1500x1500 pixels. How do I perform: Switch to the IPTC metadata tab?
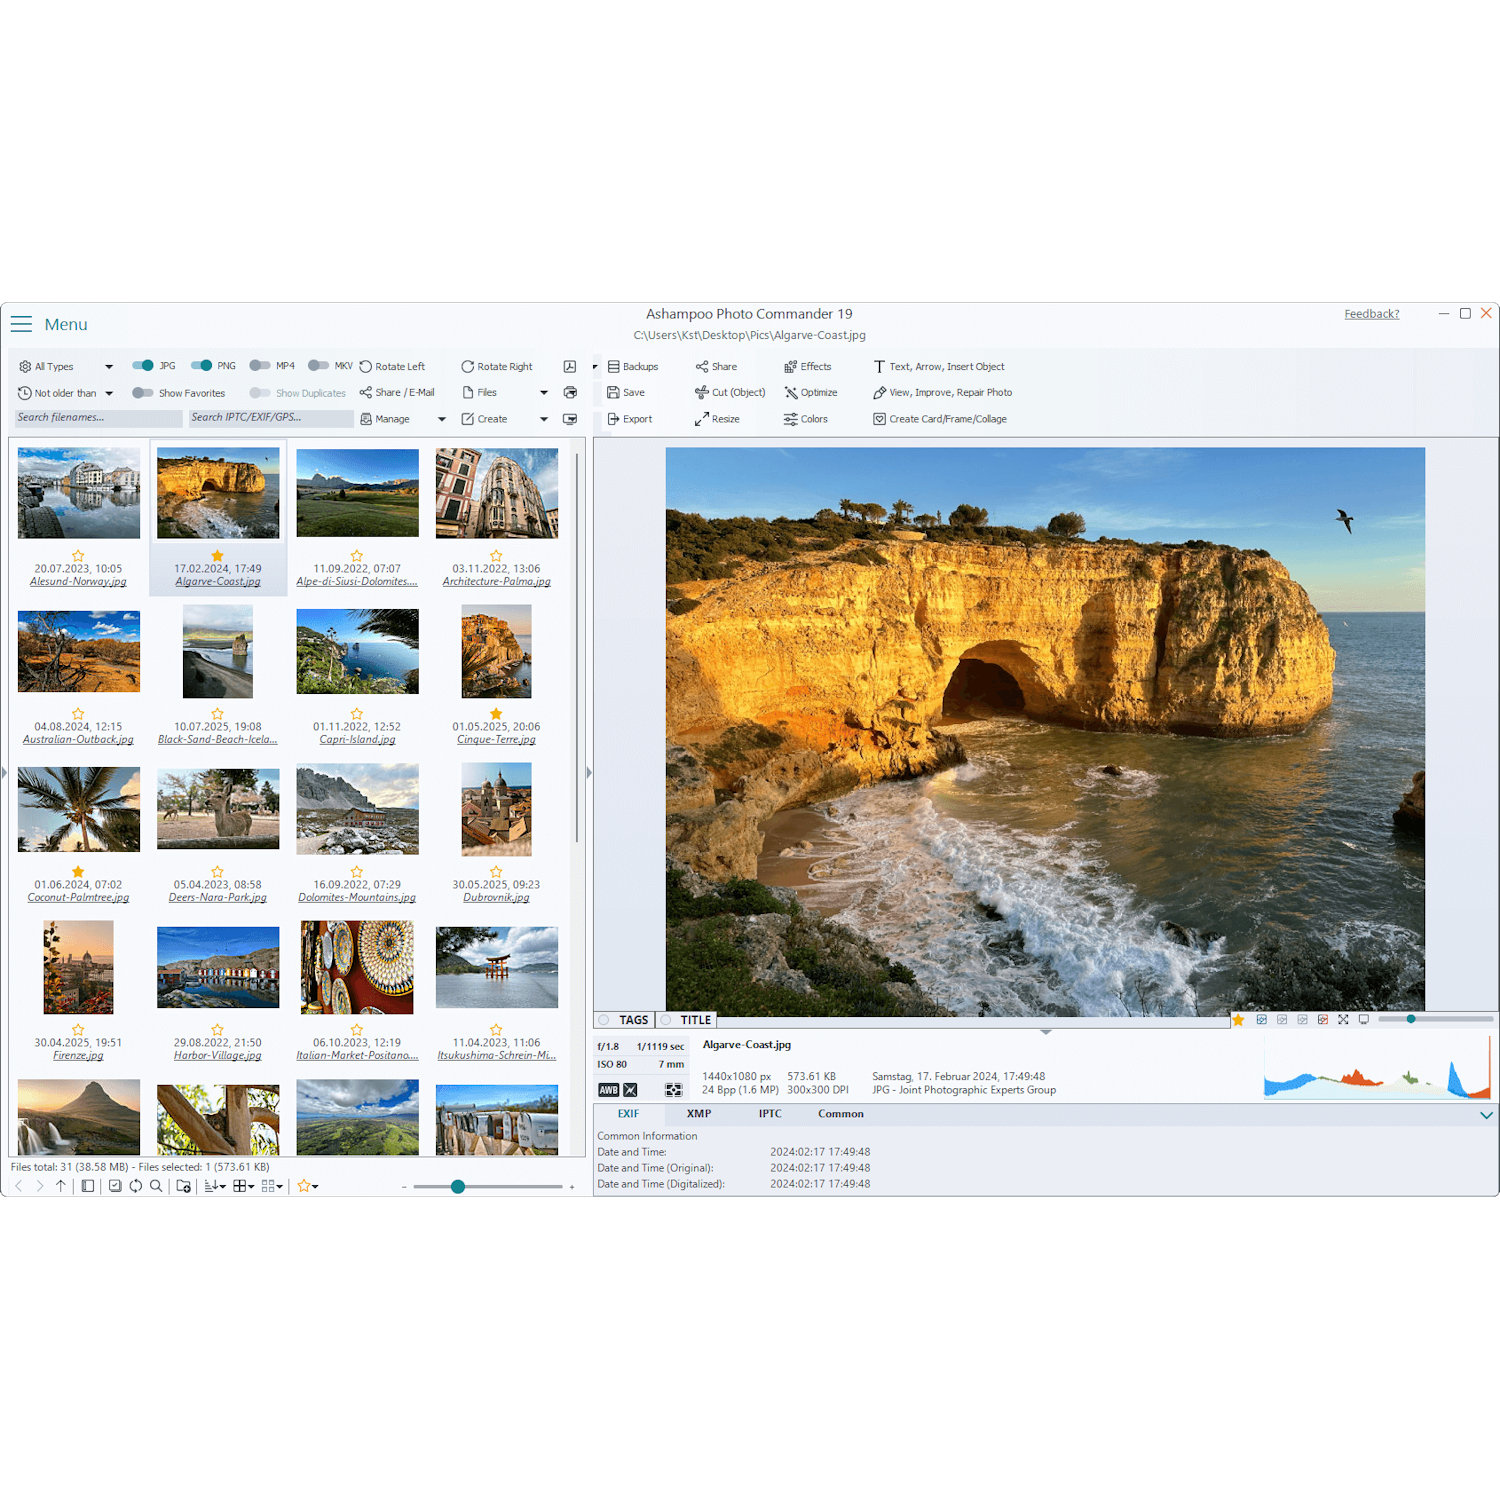point(769,1114)
